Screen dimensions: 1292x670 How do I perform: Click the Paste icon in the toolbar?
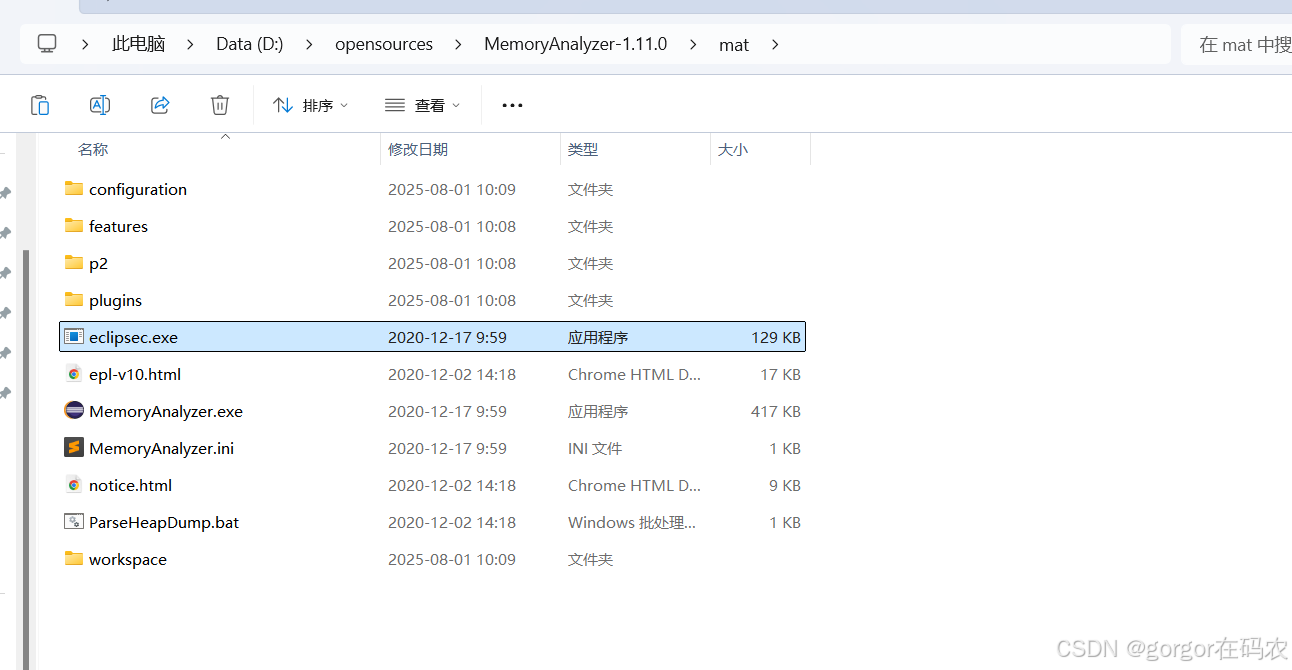click(40, 104)
